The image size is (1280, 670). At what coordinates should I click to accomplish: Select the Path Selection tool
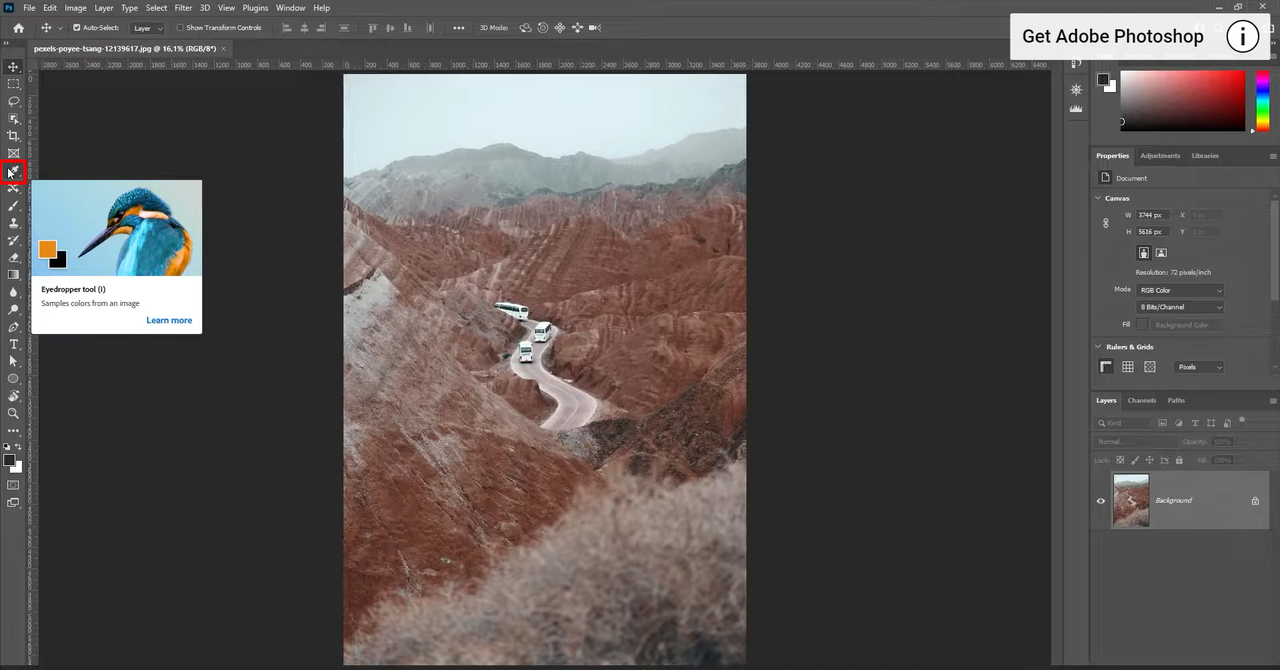[x=13, y=361]
